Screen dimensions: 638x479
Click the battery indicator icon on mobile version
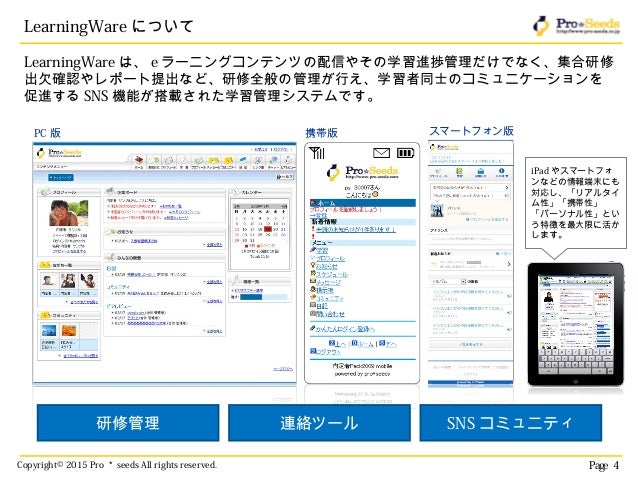pyautogui.click(x=405, y=153)
